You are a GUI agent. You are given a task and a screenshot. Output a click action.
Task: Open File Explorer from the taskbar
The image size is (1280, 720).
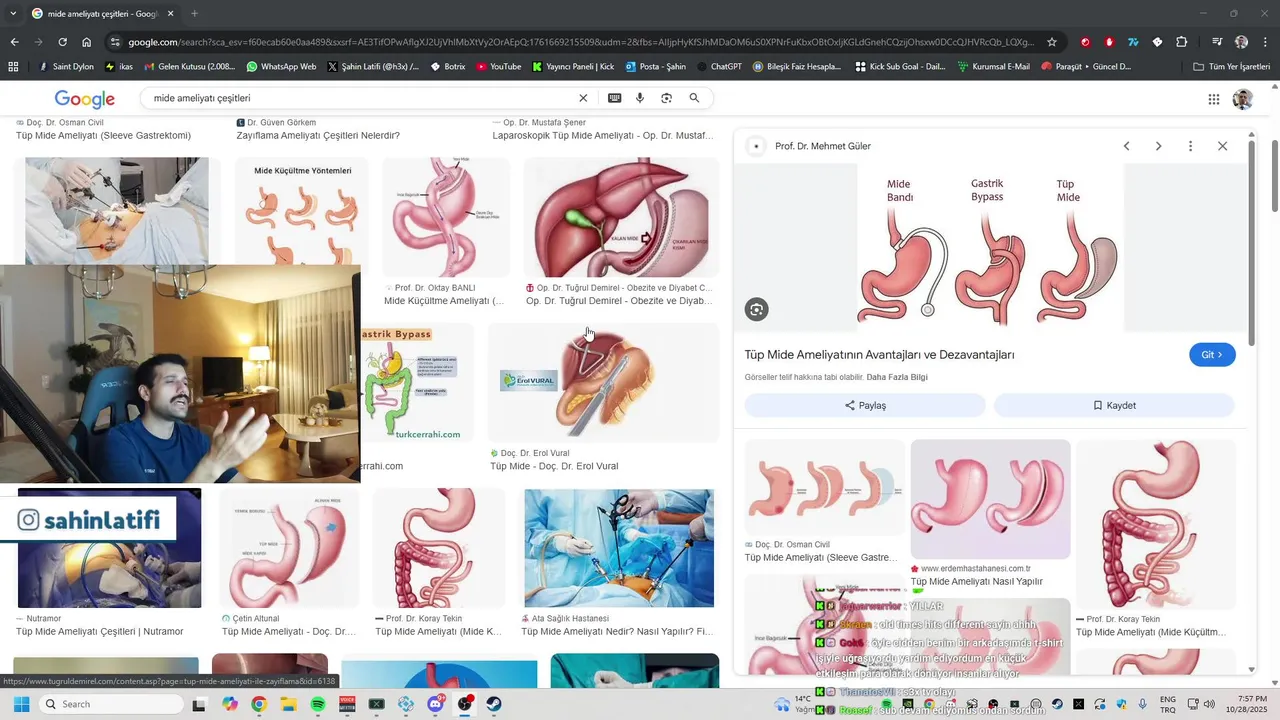pos(288,704)
